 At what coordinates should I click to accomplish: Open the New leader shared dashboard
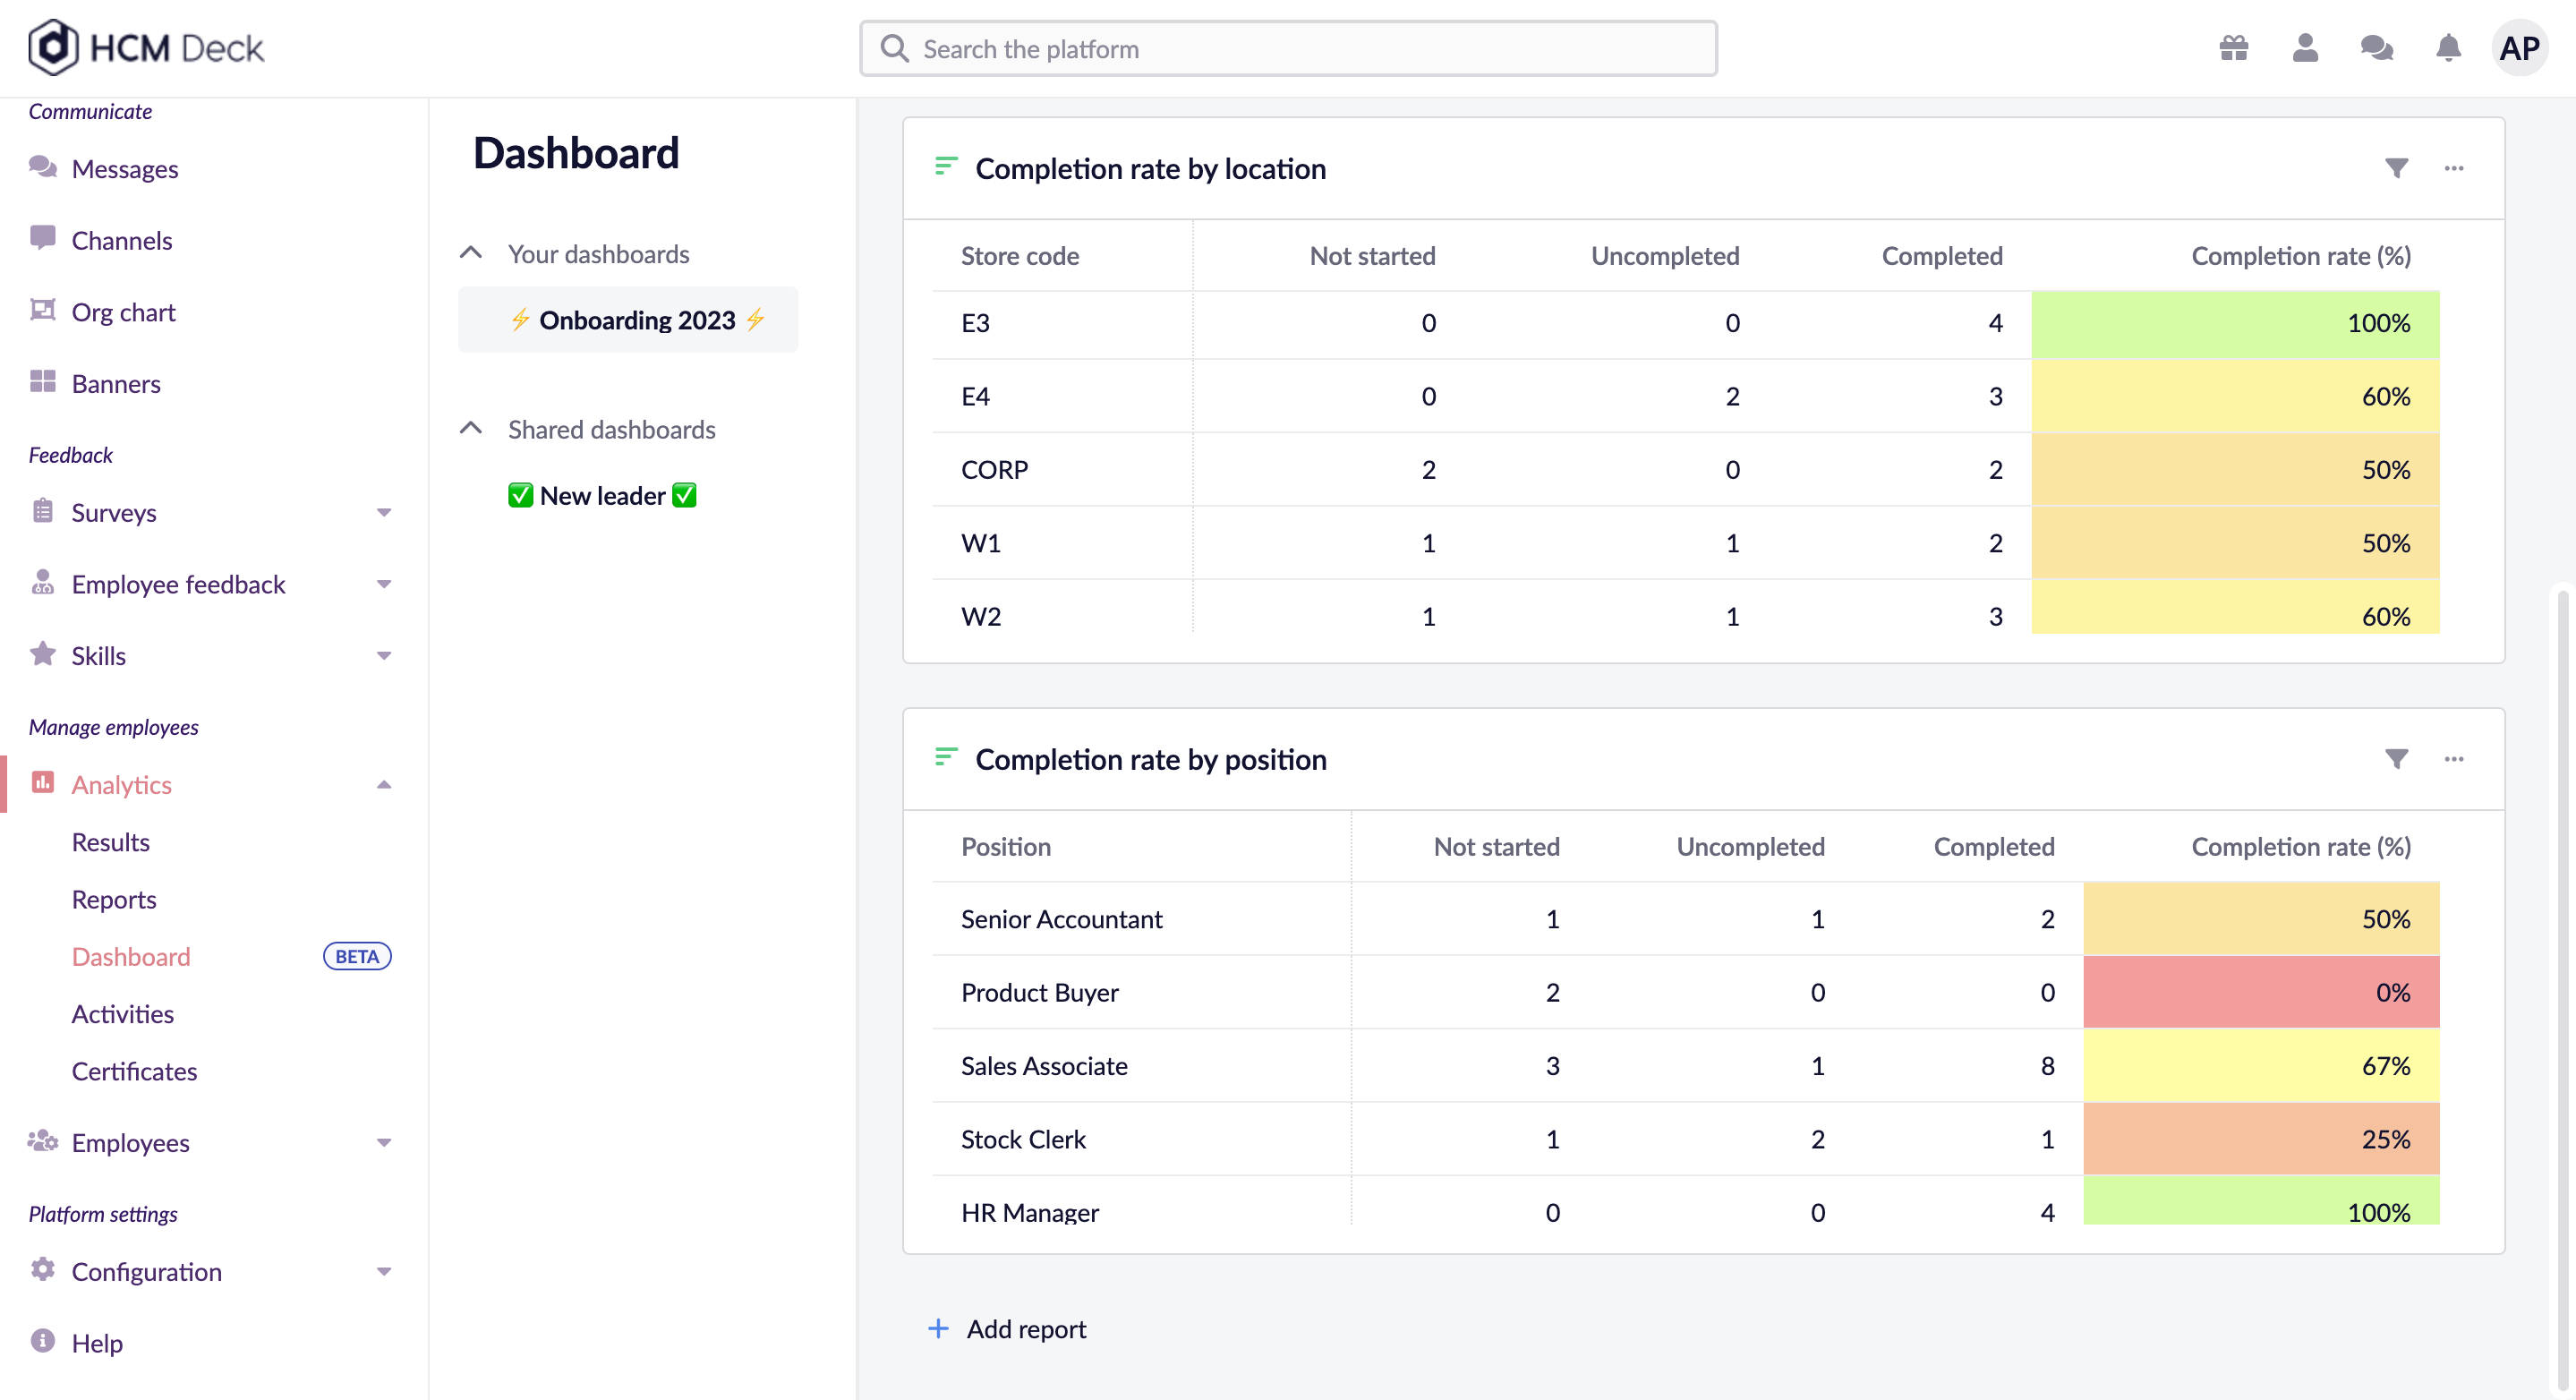point(602,495)
